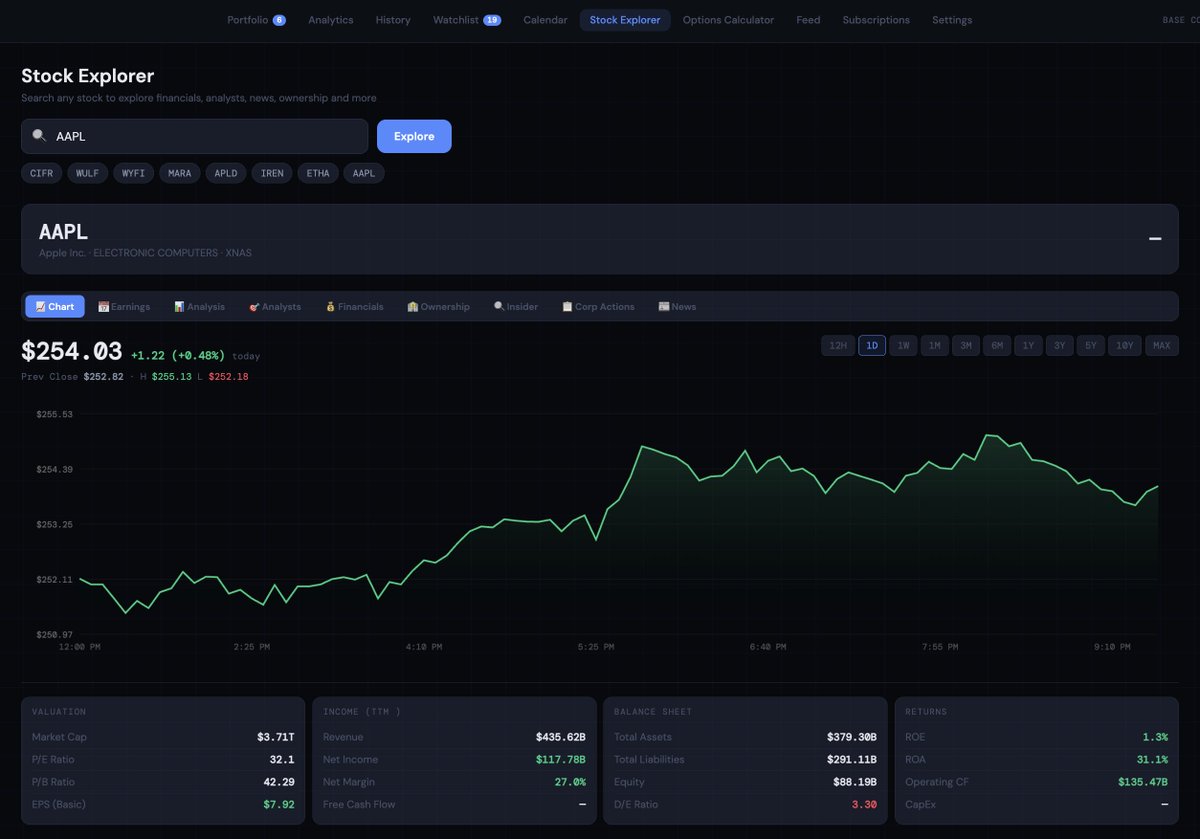Switch to the Analysis tab
This screenshot has width=1200, height=839.
[x=199, y=307]
